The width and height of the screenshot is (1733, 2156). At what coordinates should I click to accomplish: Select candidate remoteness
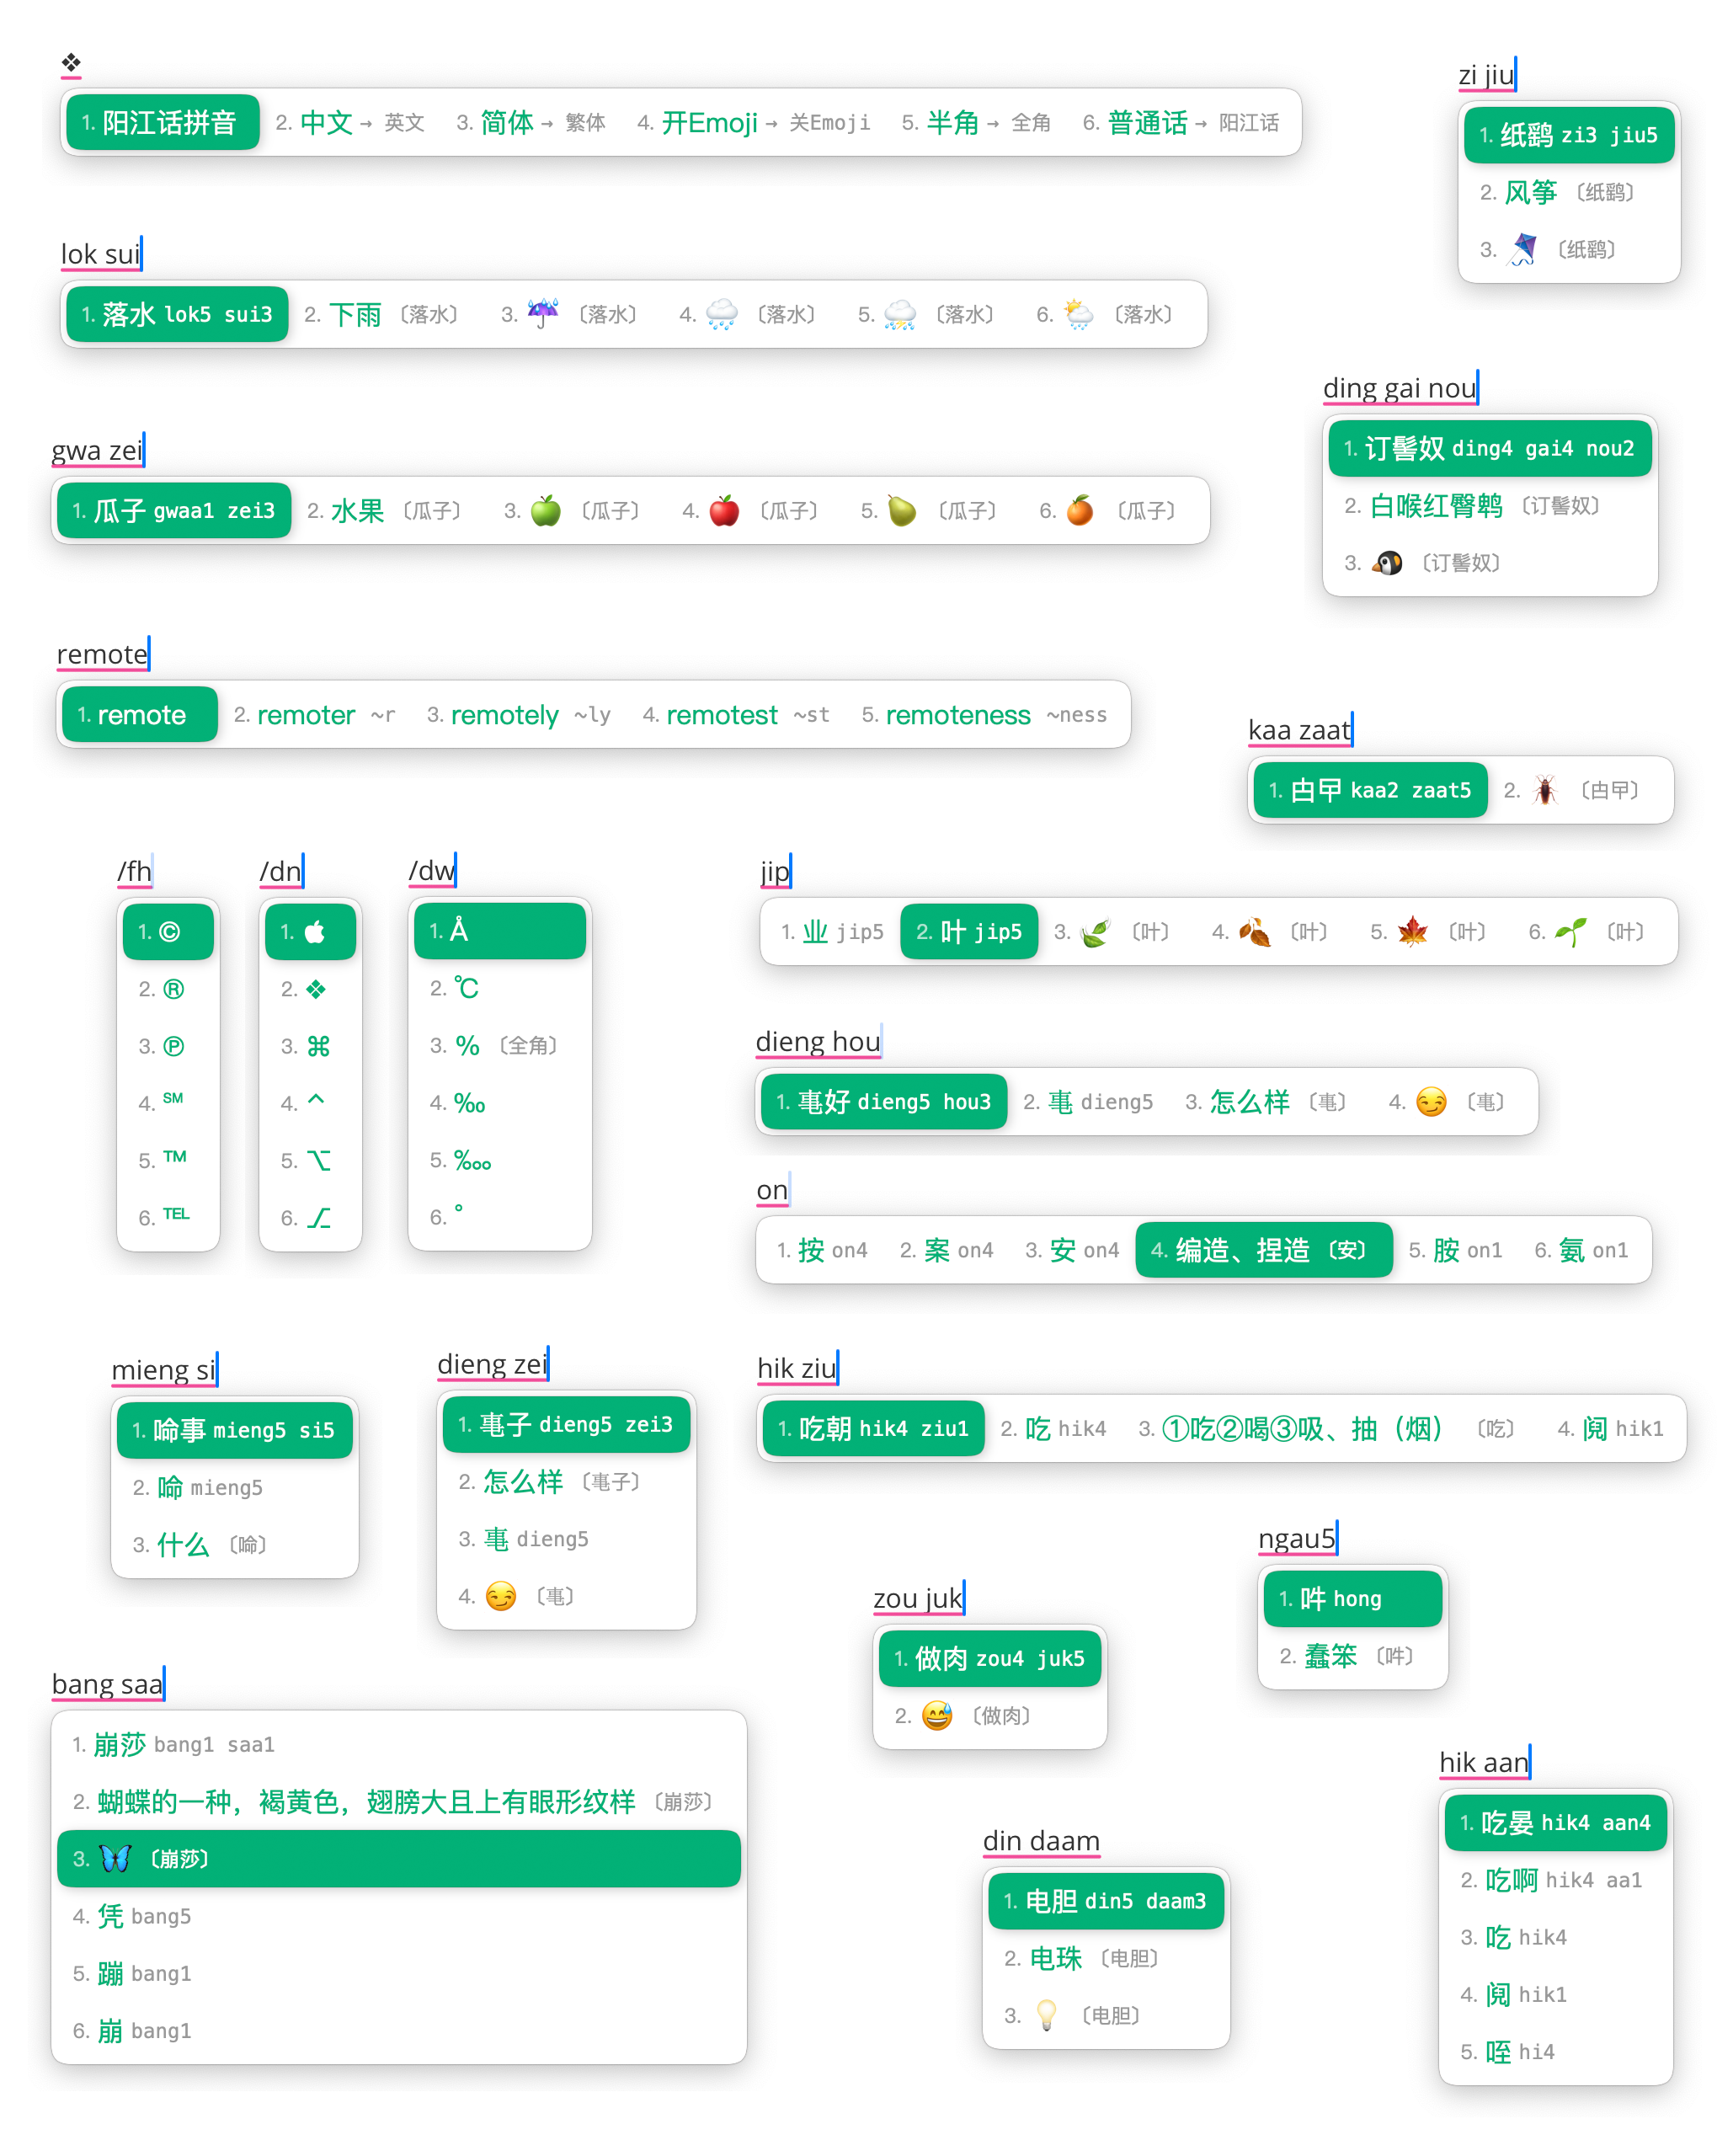coord(984,714)
